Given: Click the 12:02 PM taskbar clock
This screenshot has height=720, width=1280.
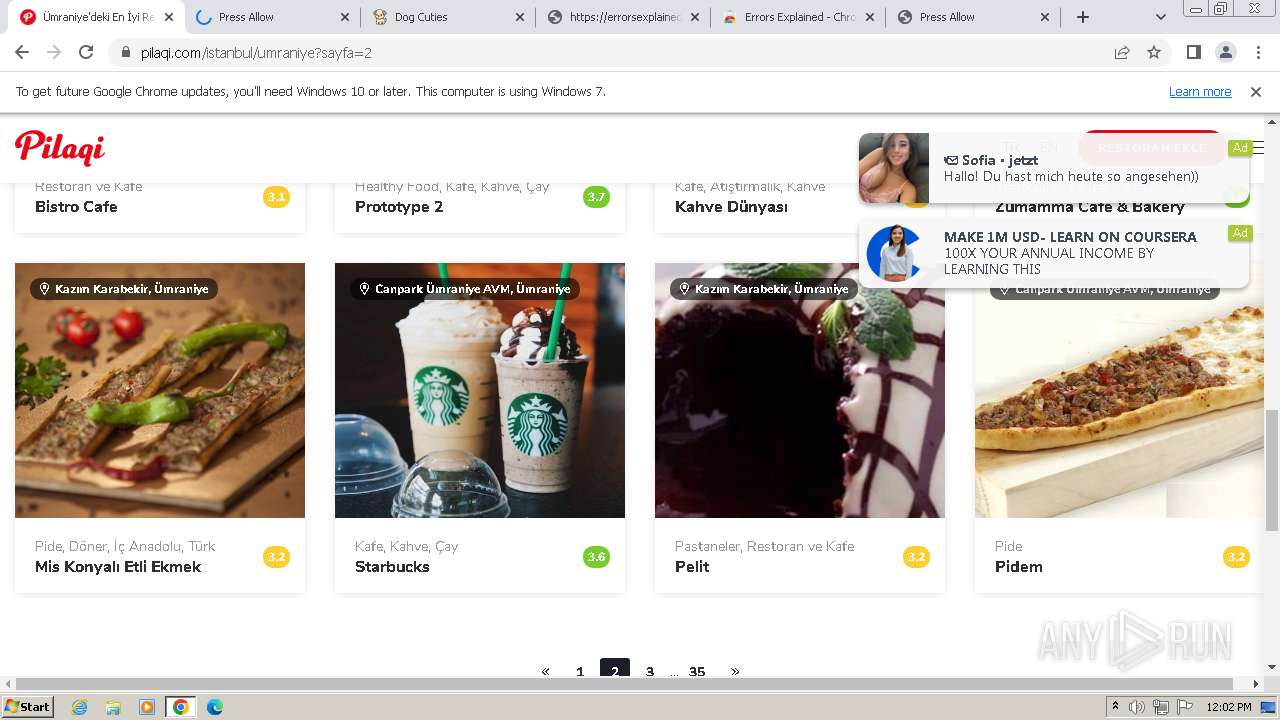Looking at the screenshot, I should pyautogui.click(x=1229, y=707).
